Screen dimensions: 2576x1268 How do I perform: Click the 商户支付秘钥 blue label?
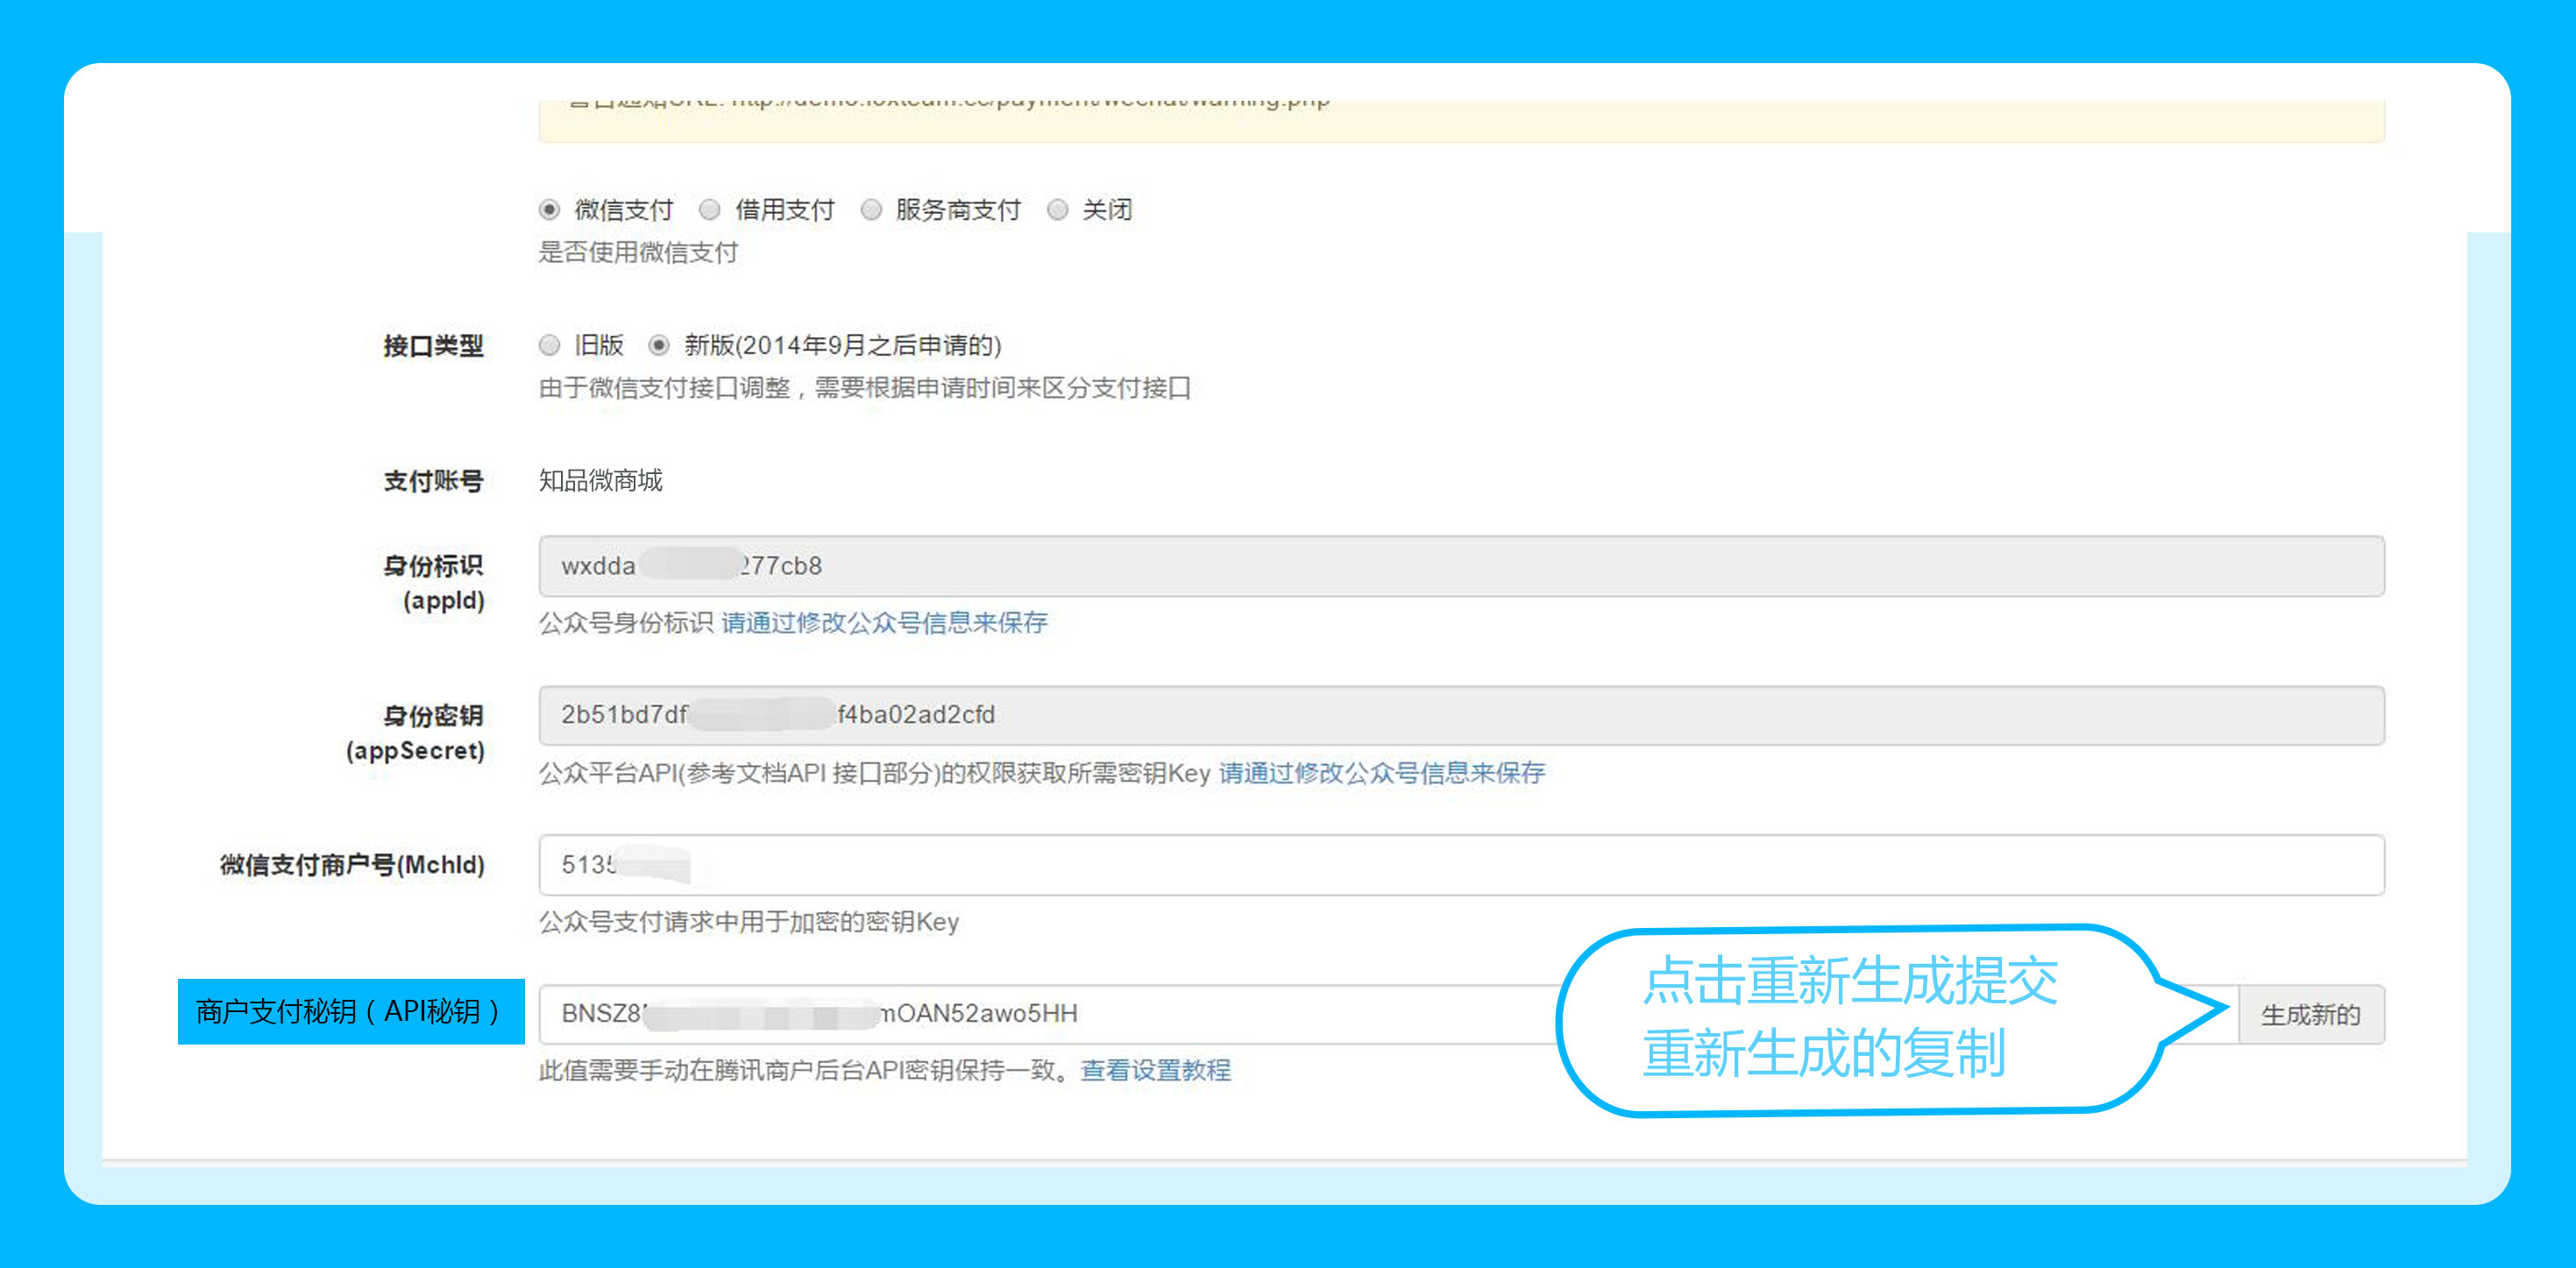[x=351, y=1012]
